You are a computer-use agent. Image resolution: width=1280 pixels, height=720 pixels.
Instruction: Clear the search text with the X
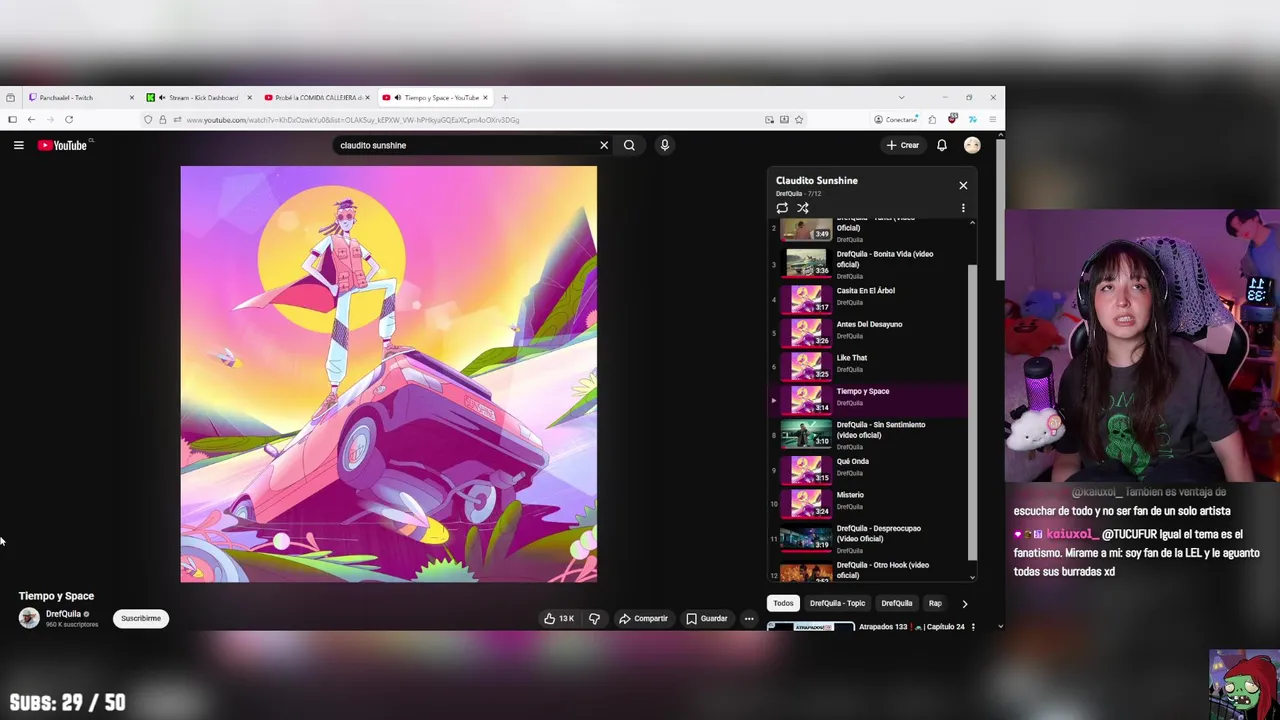604,145
